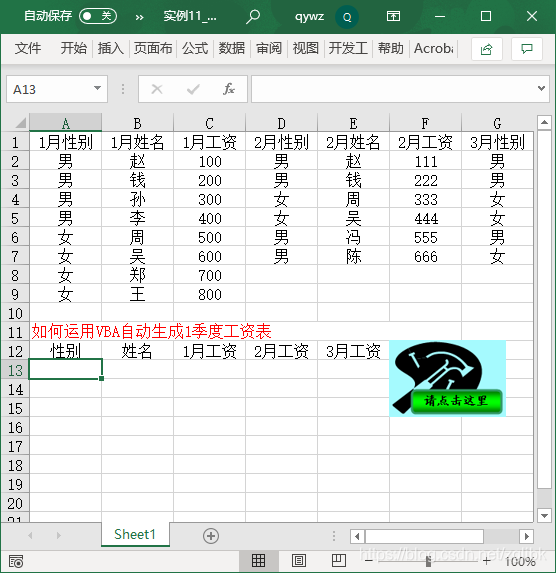This screenshot has width=556, height=573.
Task: Click vertical scrollbar up arrow
Action: (544, 122)
